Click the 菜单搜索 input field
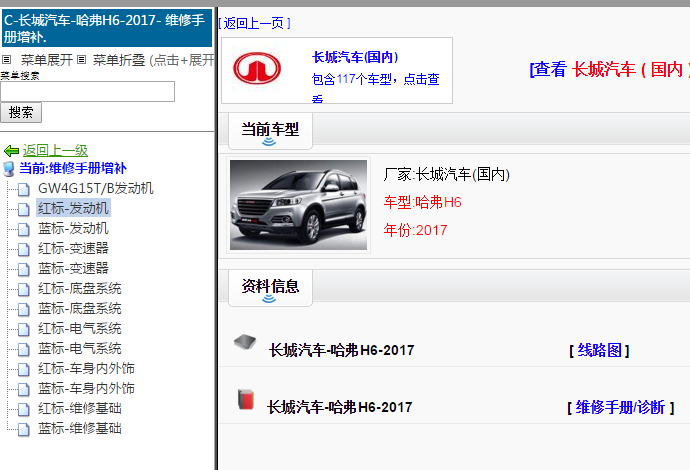This screenshot has height=470, width=690. (x=88, y=92)
